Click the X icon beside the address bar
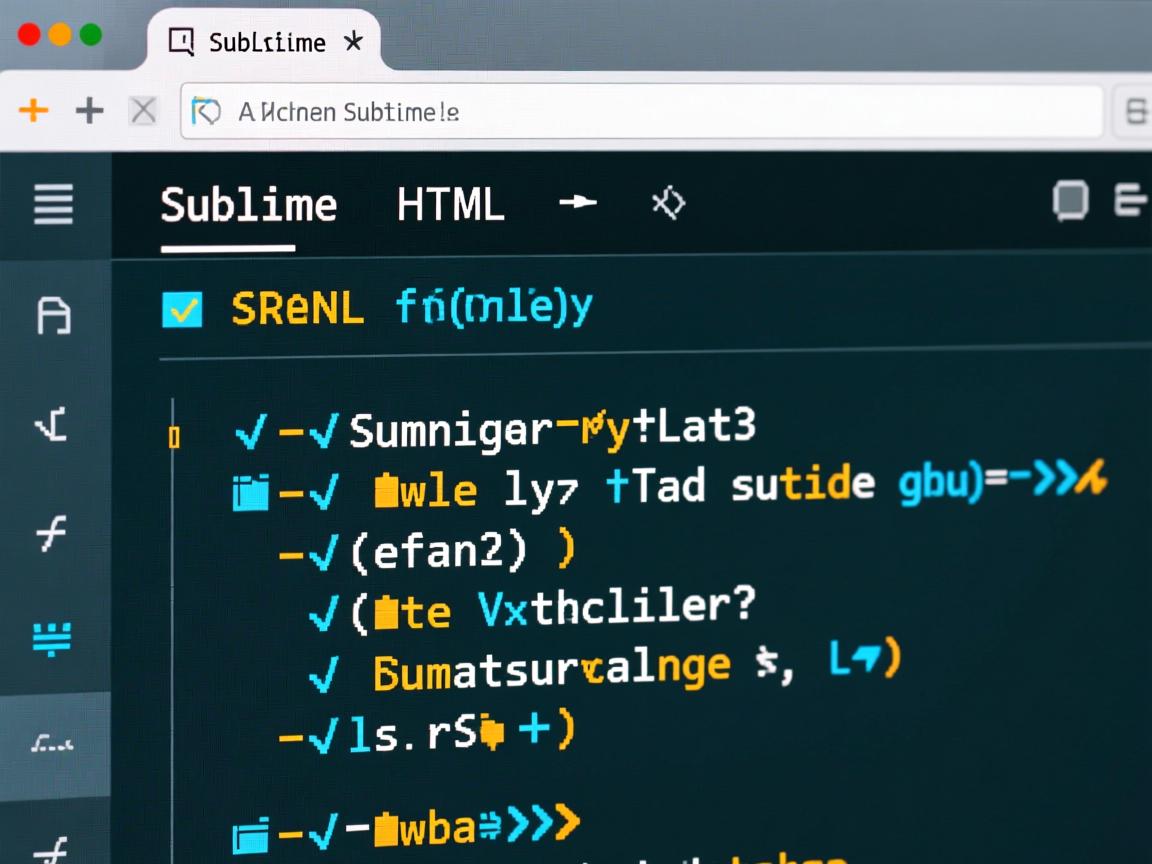 (144, 111)
